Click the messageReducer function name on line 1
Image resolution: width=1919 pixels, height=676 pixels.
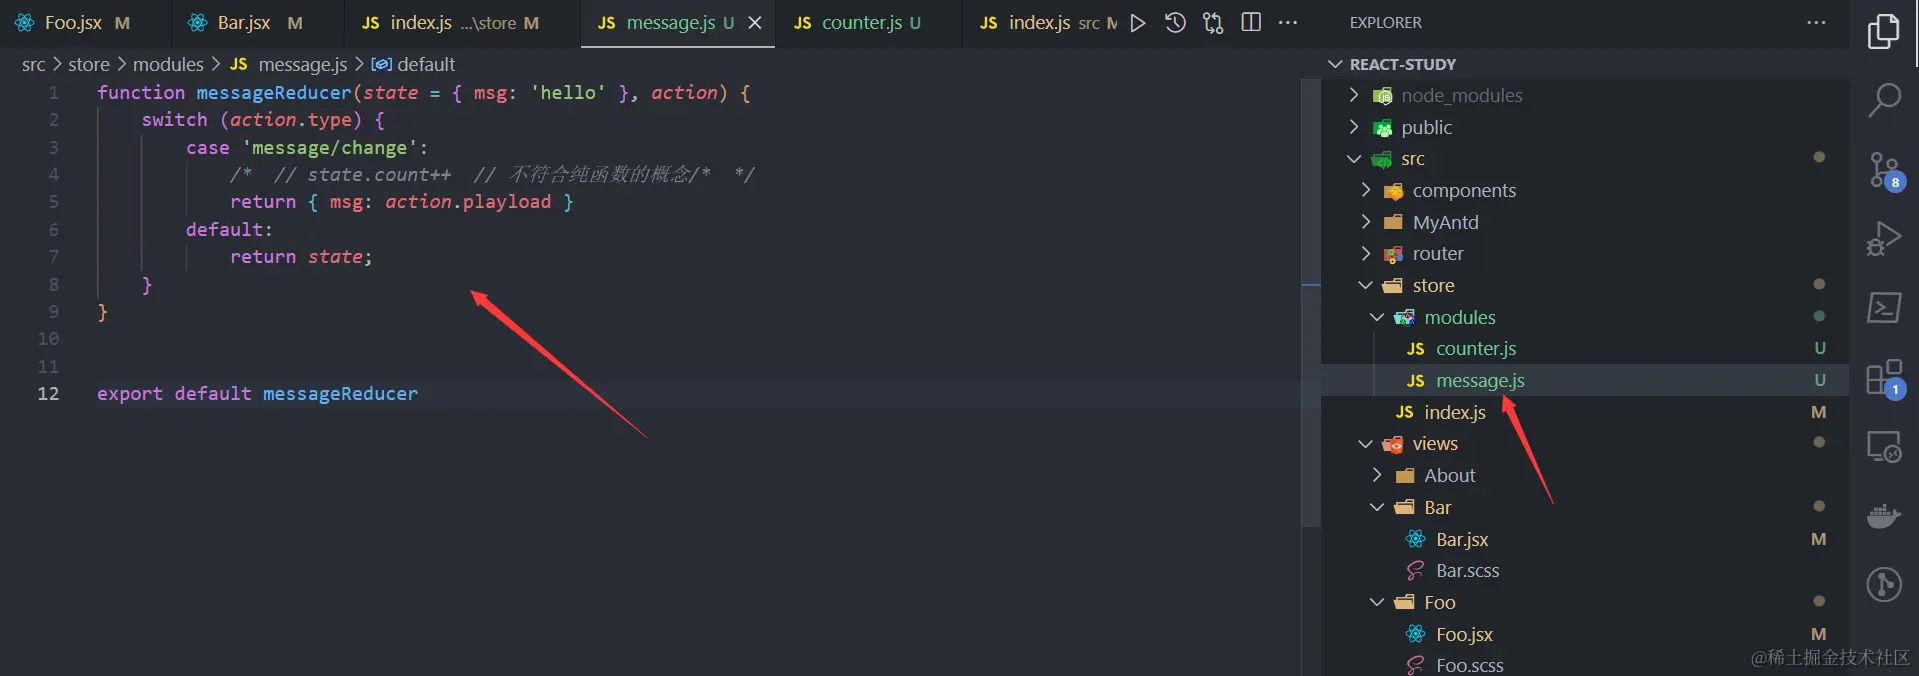tap(274, 93)
